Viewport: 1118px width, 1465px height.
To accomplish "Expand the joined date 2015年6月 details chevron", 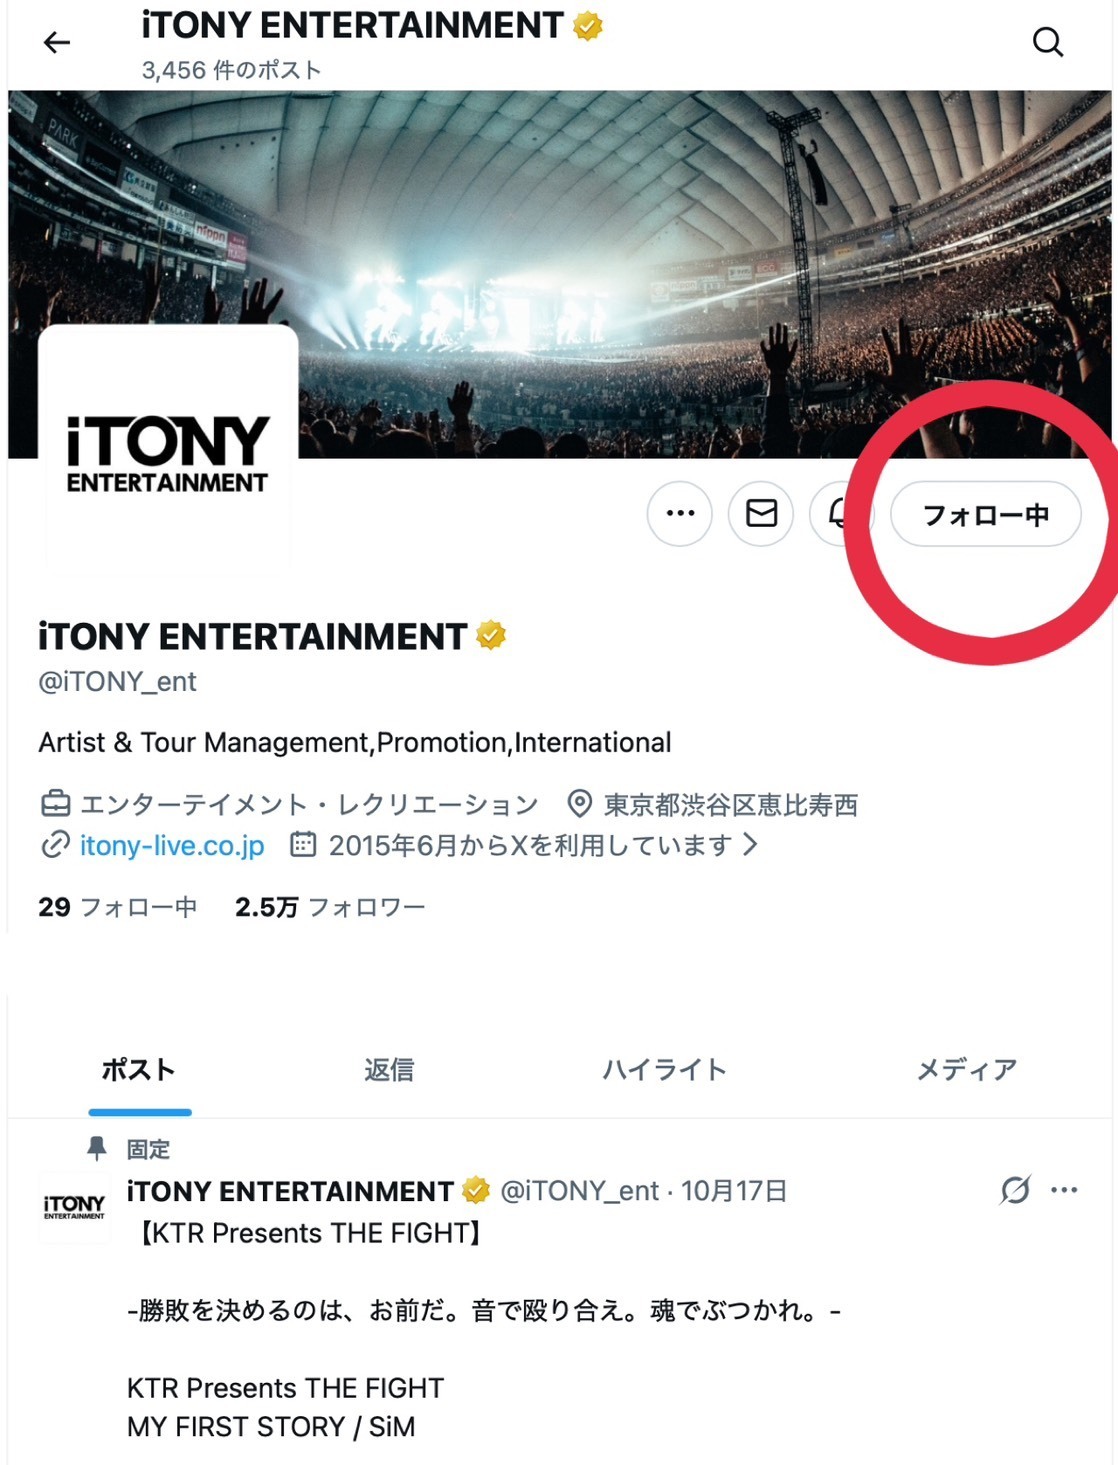I will coord(751,846).
